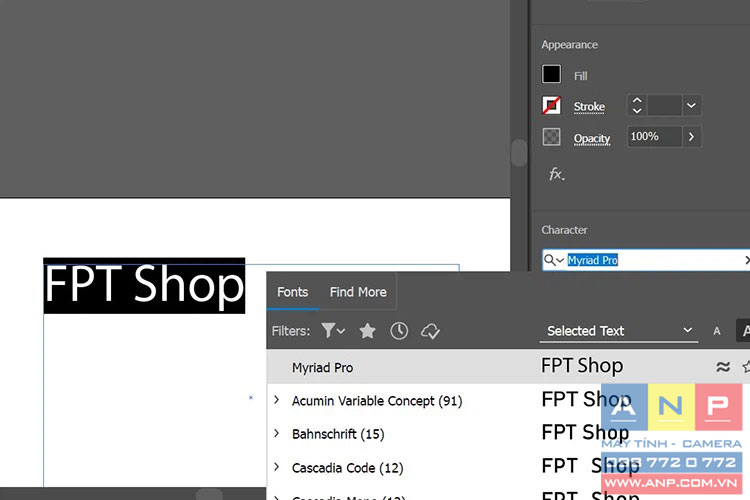This screenshot has height=500, width=750.
Task: Select Cascadia Code (12) font
Action: pyautogui.click(x=348, y=467)
